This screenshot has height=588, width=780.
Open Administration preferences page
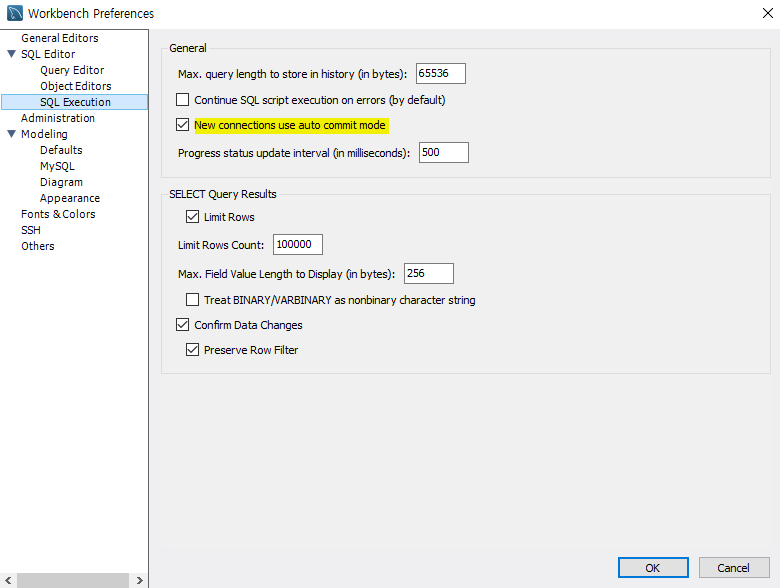coord(58,118)
